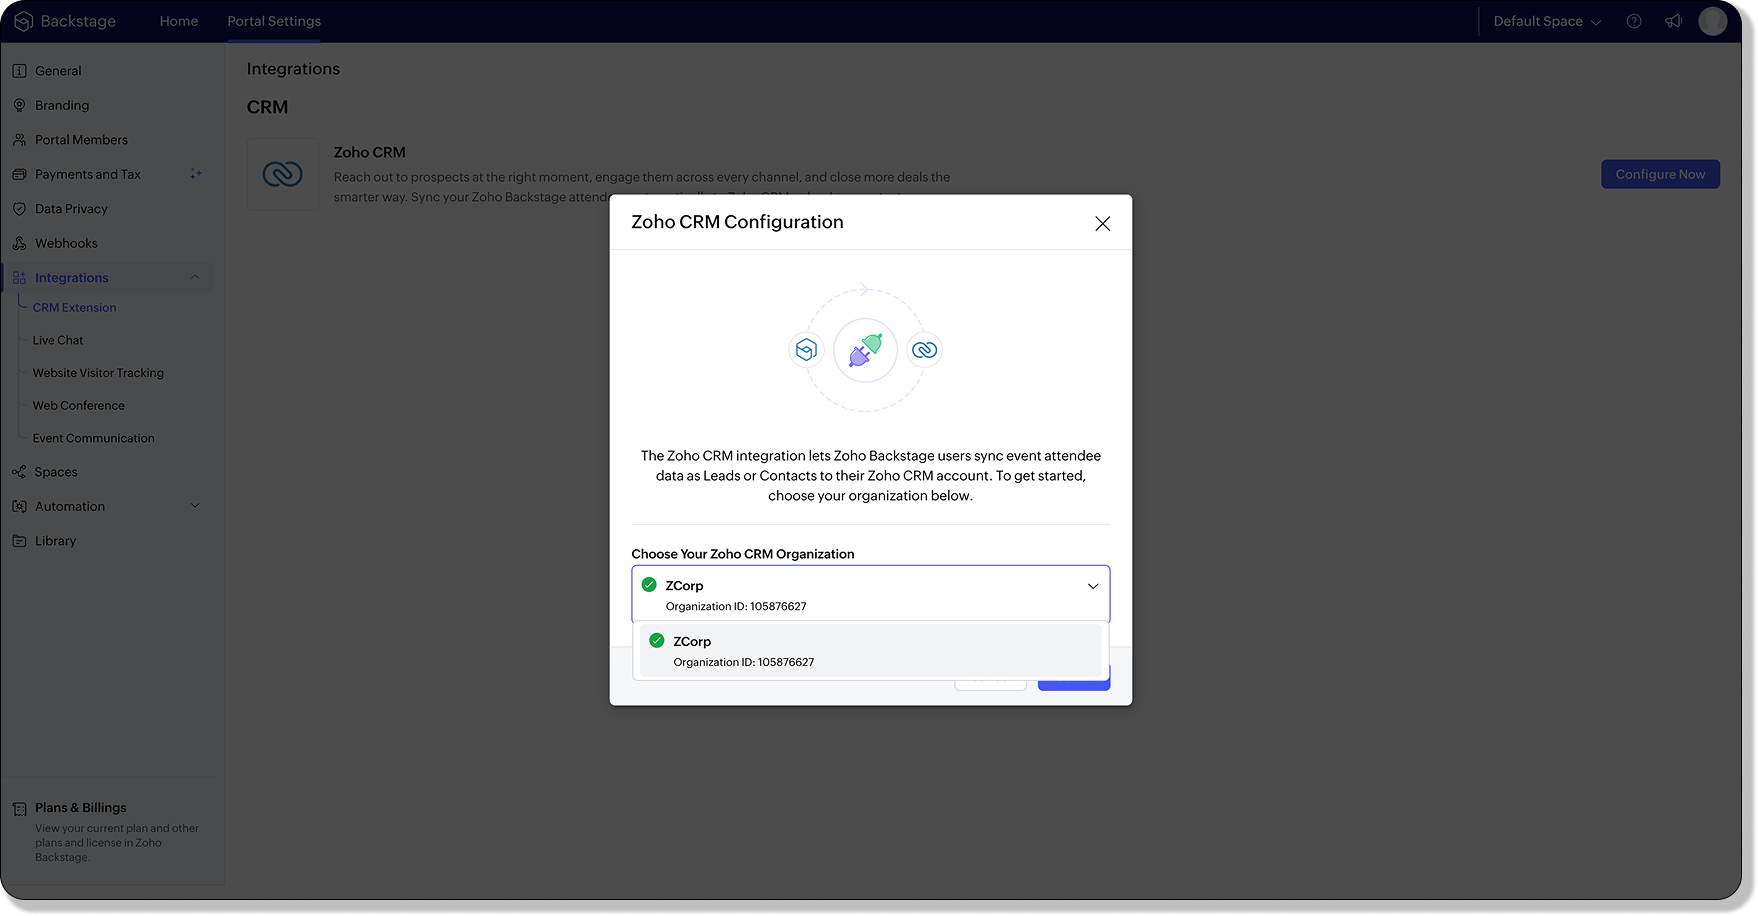Expand the Automation section chevron
Screen dimensions: 1758x916
pyautogui.click(x=195, y=506)
